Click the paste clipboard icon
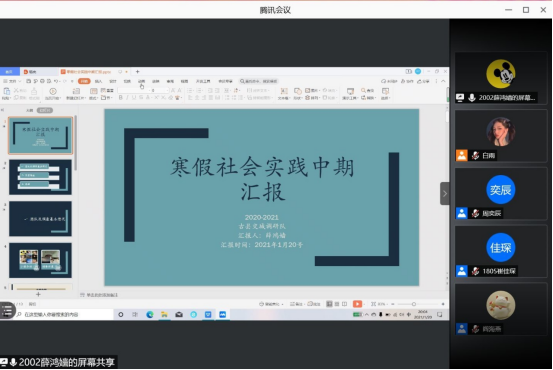Screen dimensions: 553x370 click(x=6, y=93)
